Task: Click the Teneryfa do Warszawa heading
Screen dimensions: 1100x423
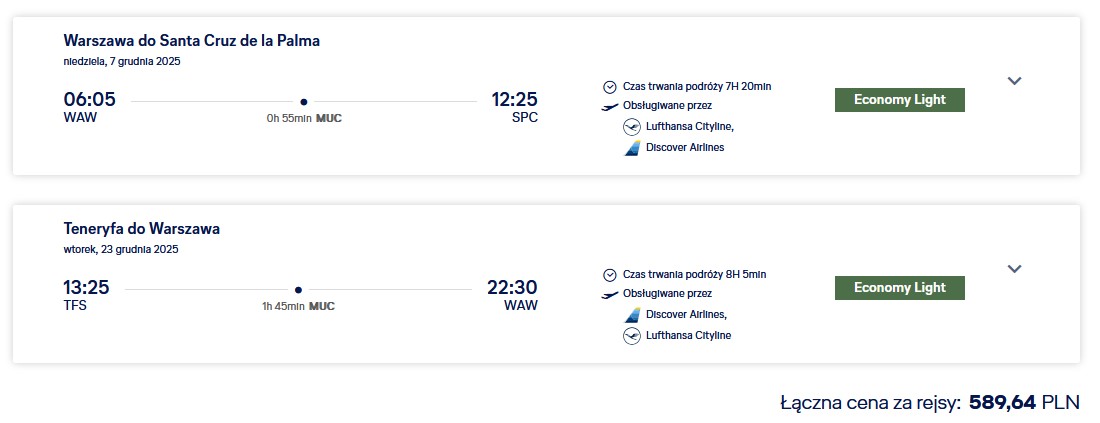Action: point(142,229)
